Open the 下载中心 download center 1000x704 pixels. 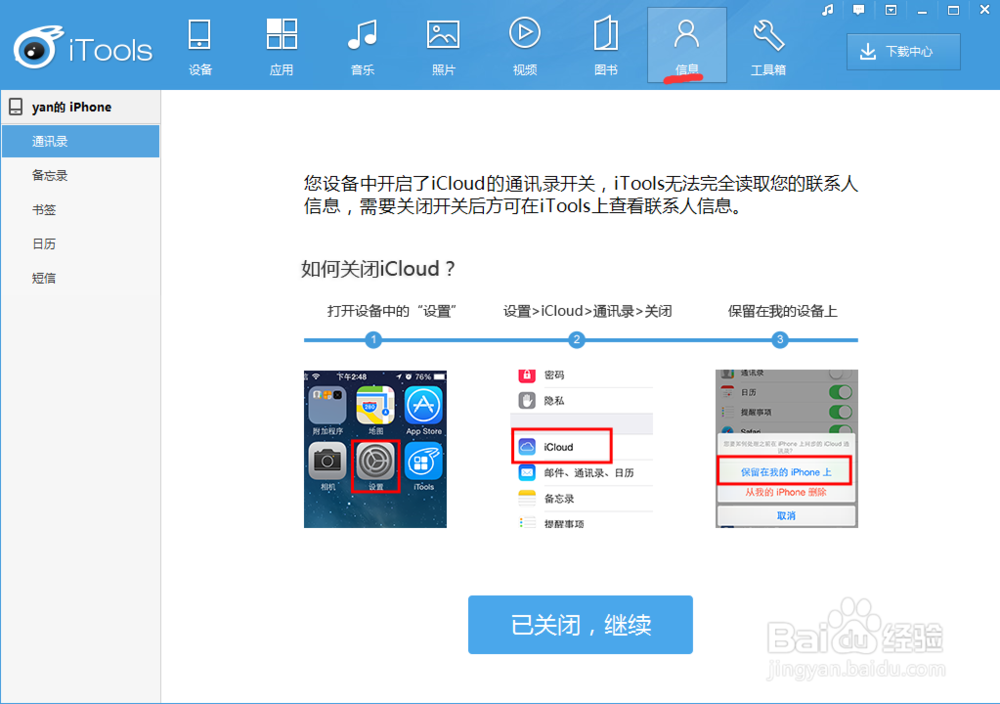click(x=903, y=52)
